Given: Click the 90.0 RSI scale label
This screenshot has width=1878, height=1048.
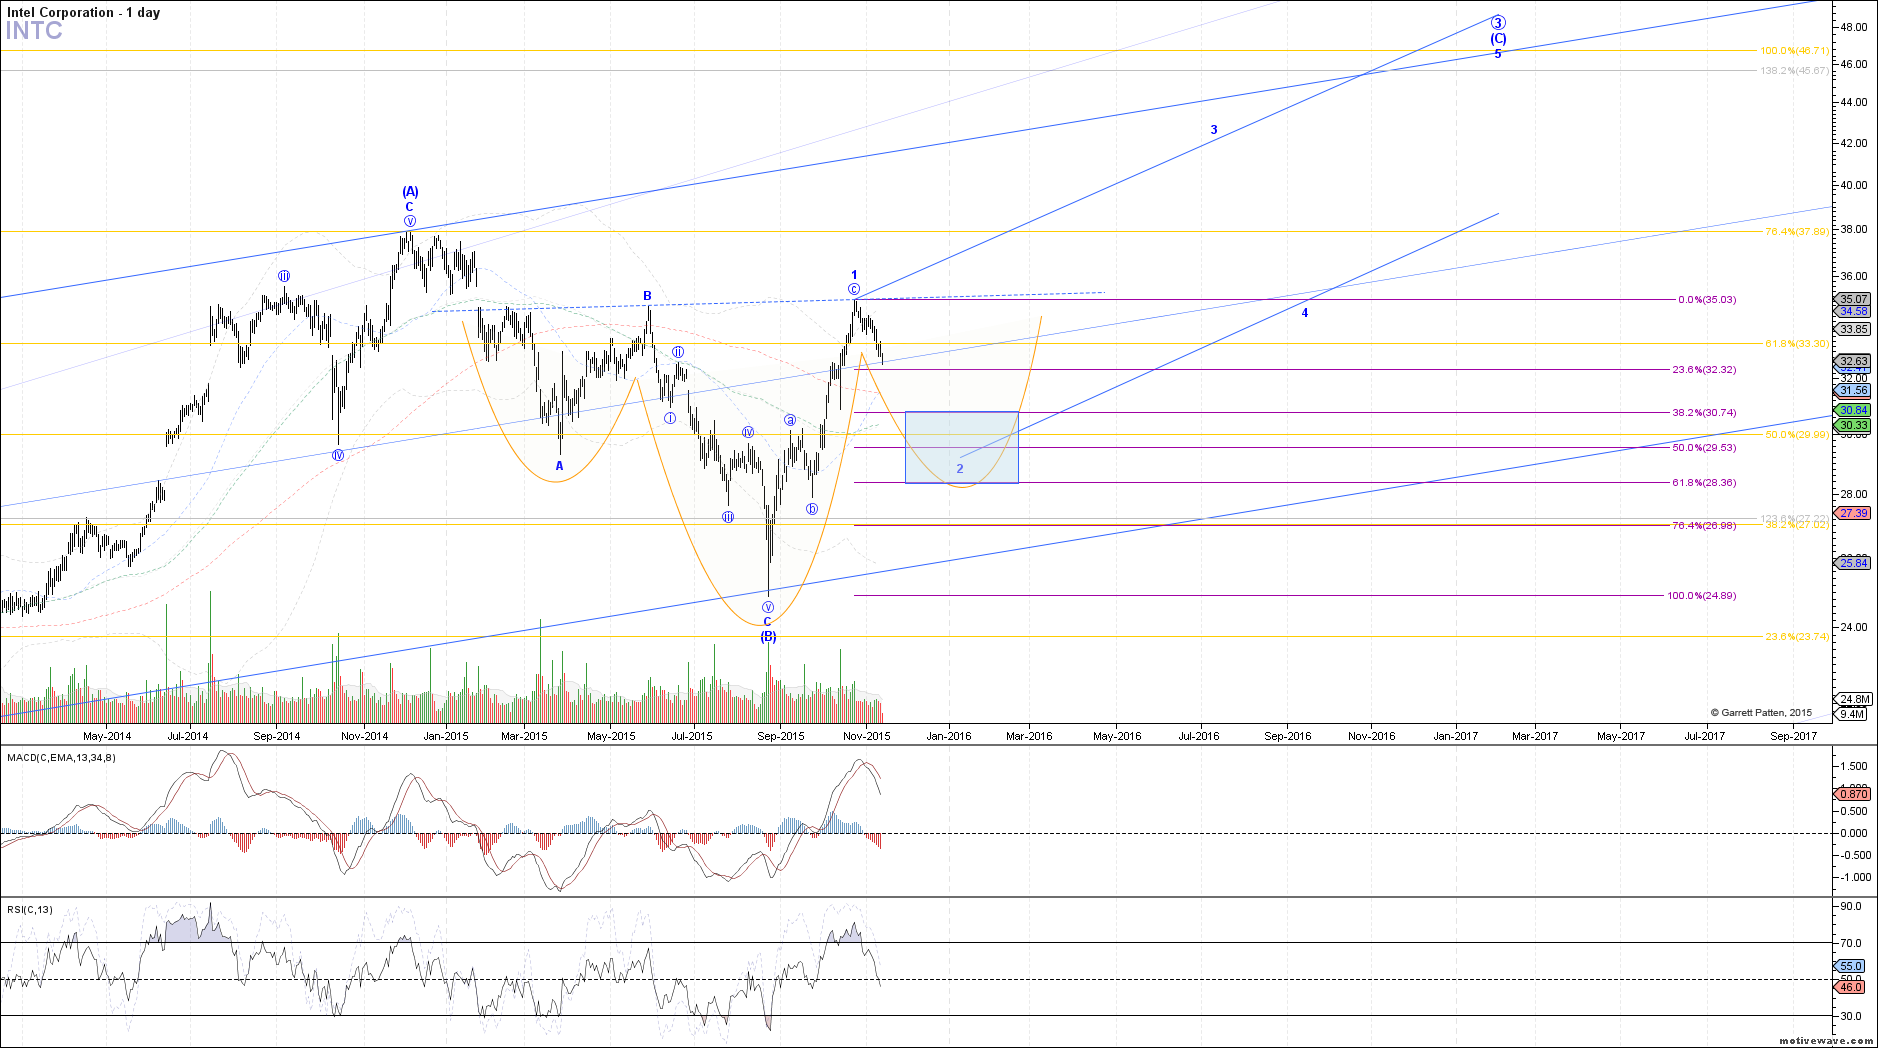Looking at the screenshot, I should coord(1851,906).
